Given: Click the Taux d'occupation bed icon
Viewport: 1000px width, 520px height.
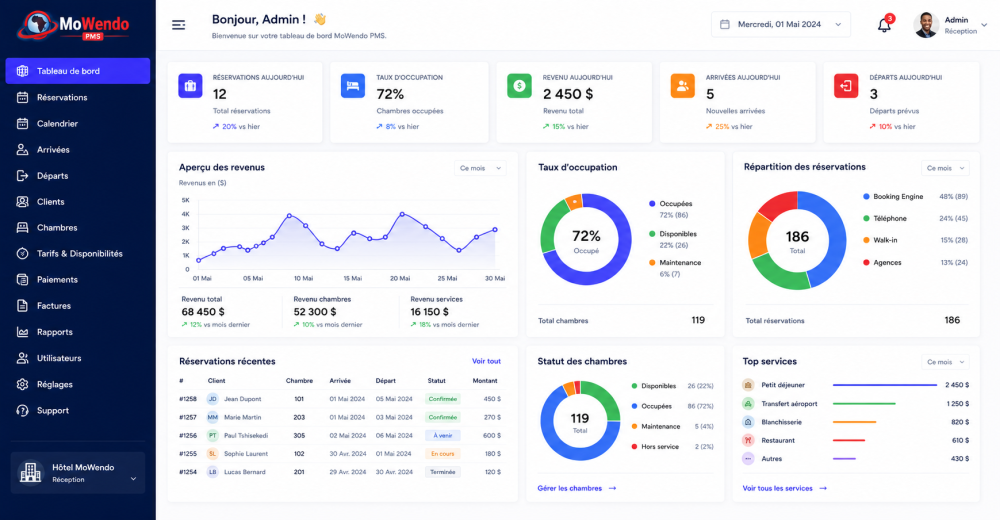Looking at the screenshot, I should (353, 86).
